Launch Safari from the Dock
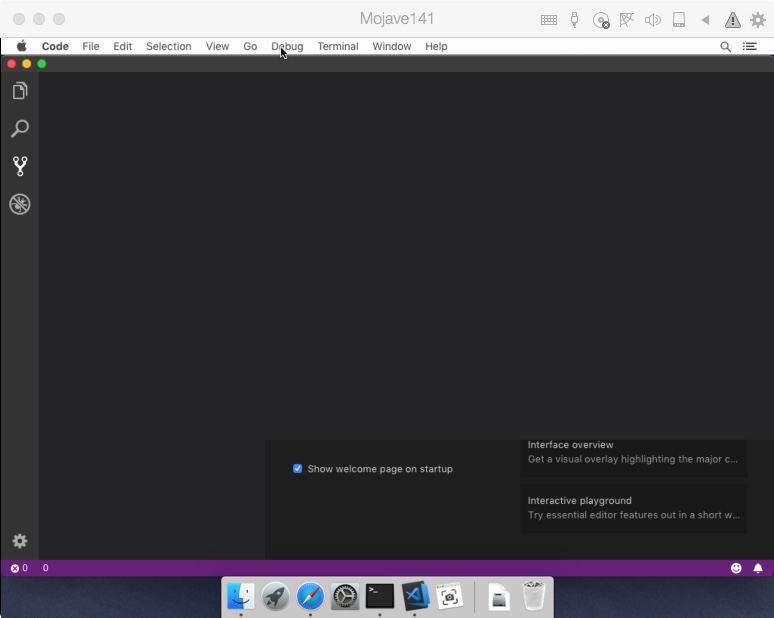The height and width of the screenshot is (618, 774). pyautogui.click(x=310, y=596)
